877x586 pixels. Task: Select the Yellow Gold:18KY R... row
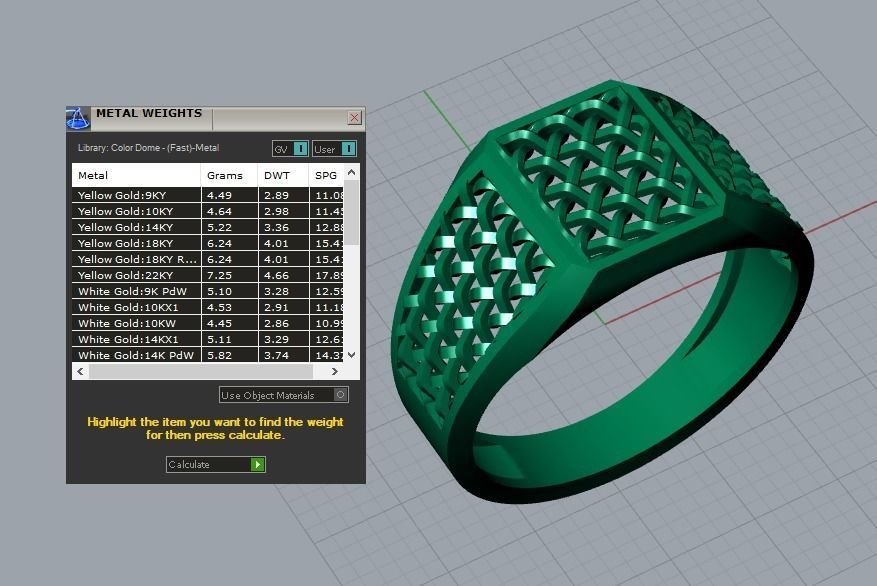tap(208, 259)
